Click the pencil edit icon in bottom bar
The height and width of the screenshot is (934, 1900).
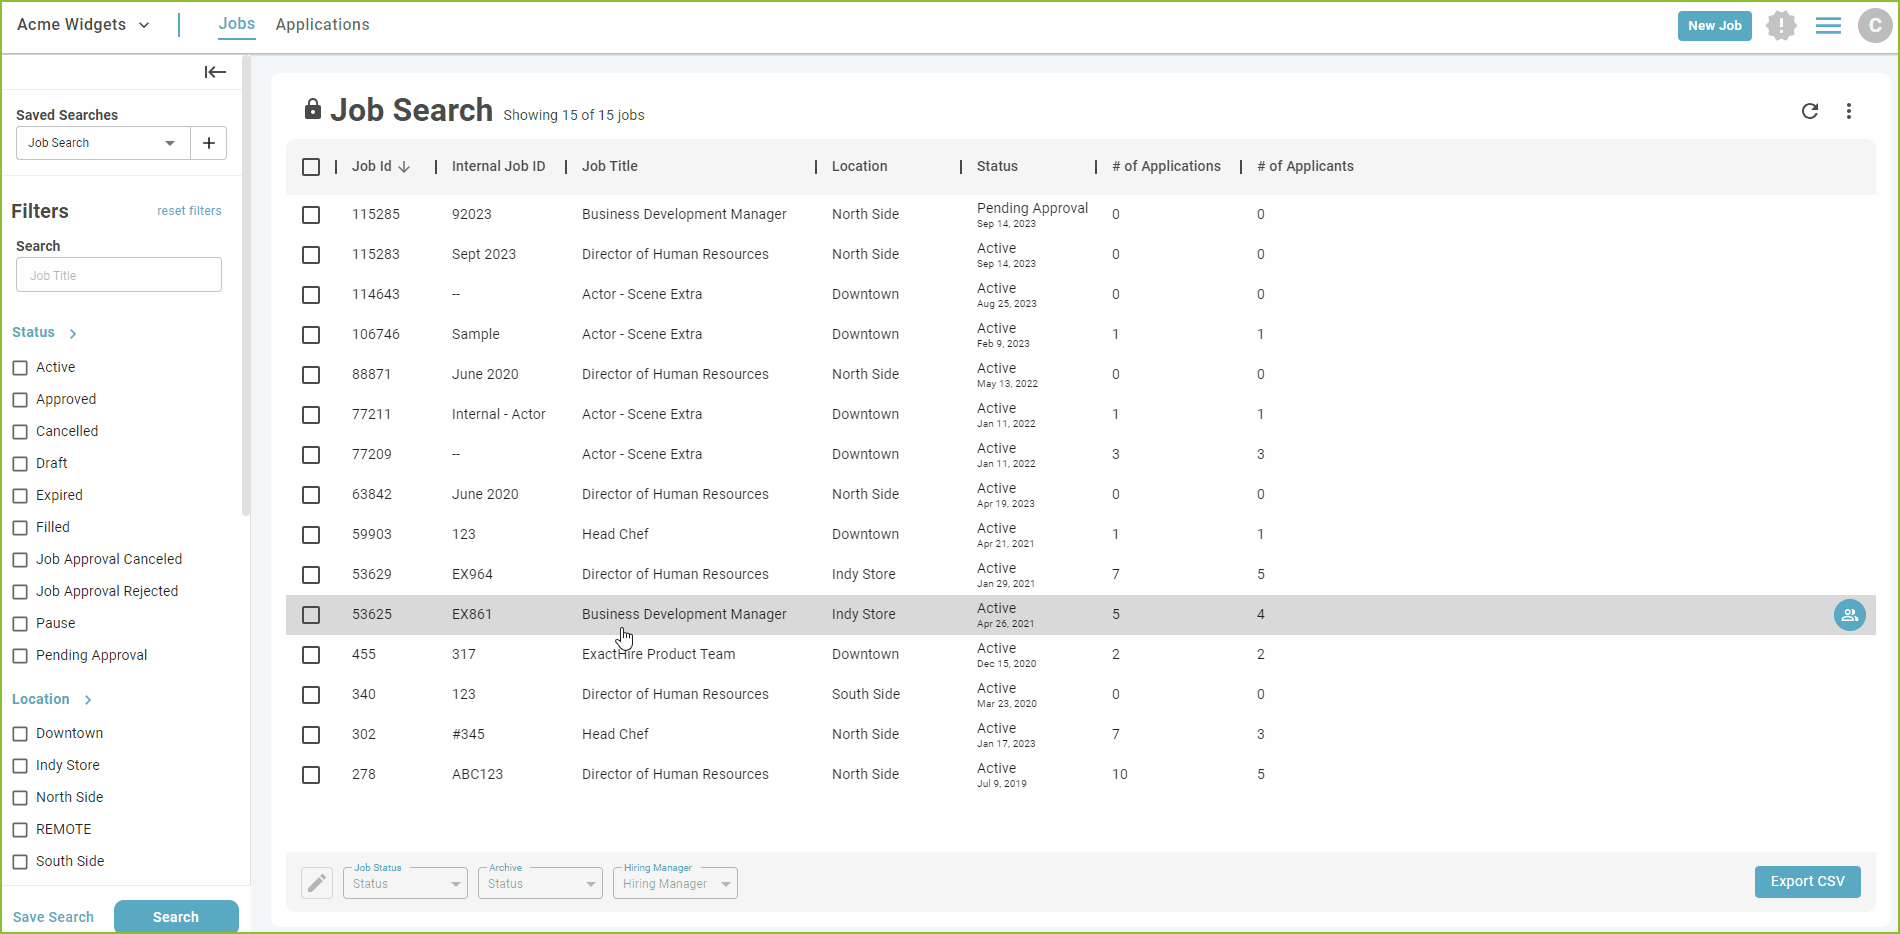317,882
